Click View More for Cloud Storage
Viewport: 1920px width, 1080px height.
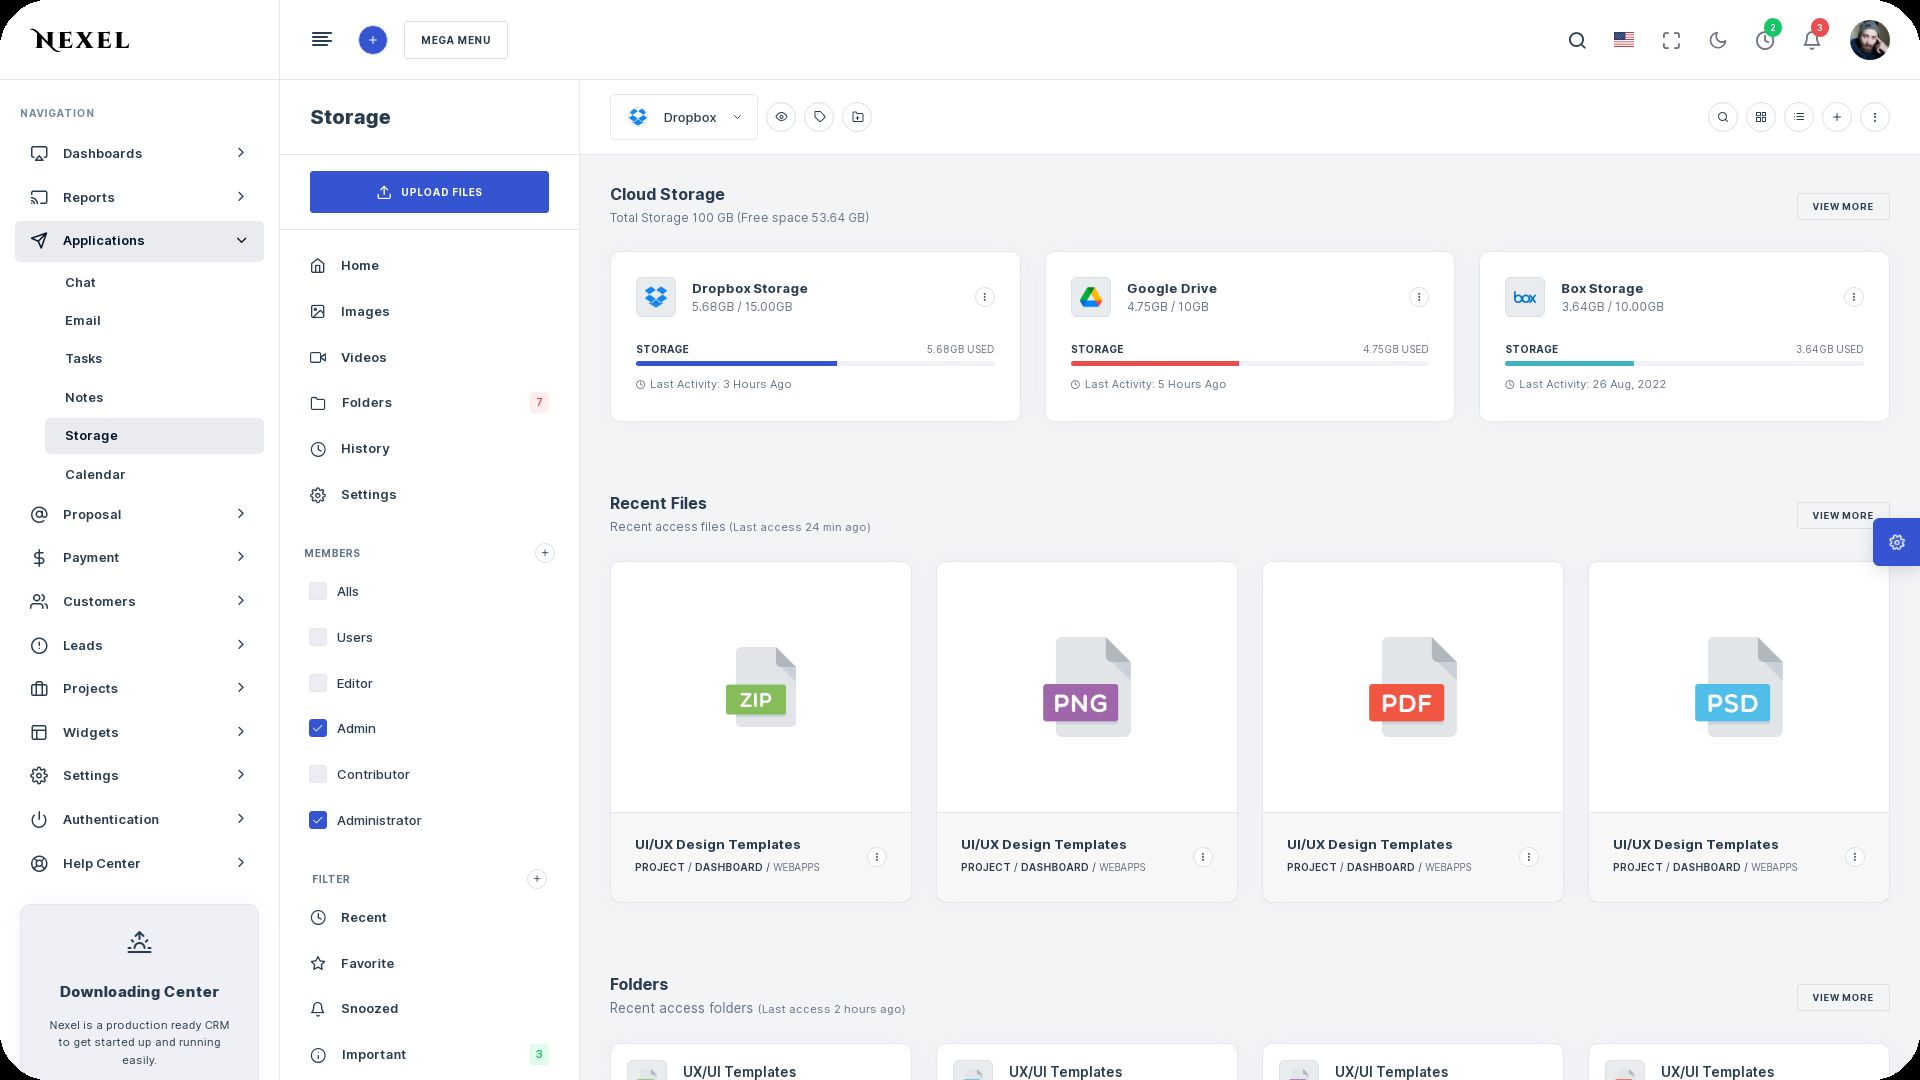[x=1842, y=206]
